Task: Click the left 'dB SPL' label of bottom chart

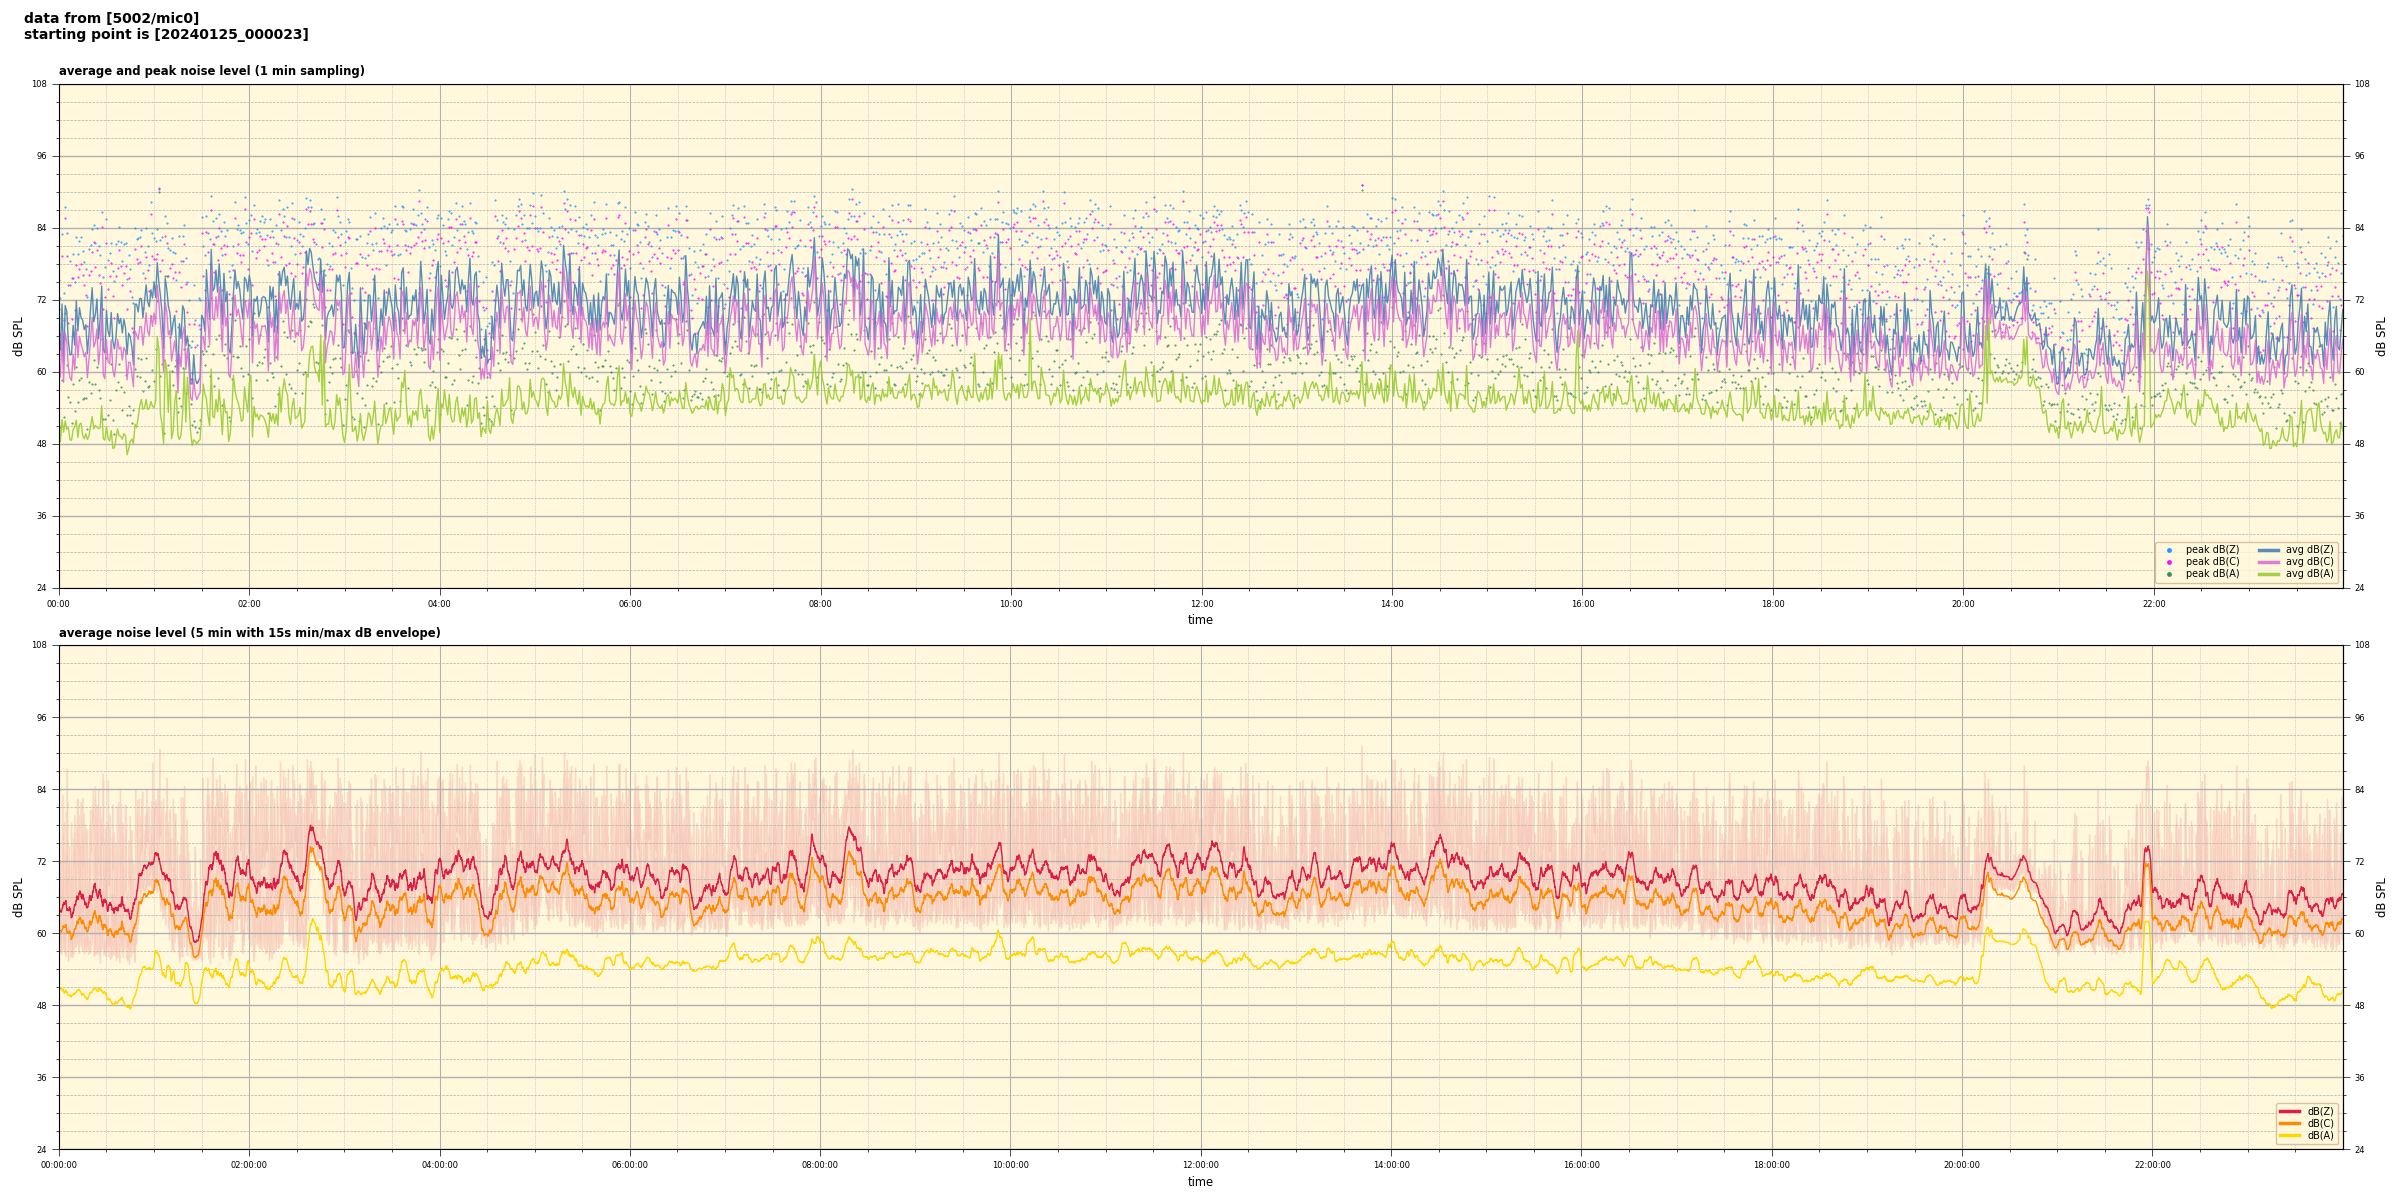Action: 18,897
